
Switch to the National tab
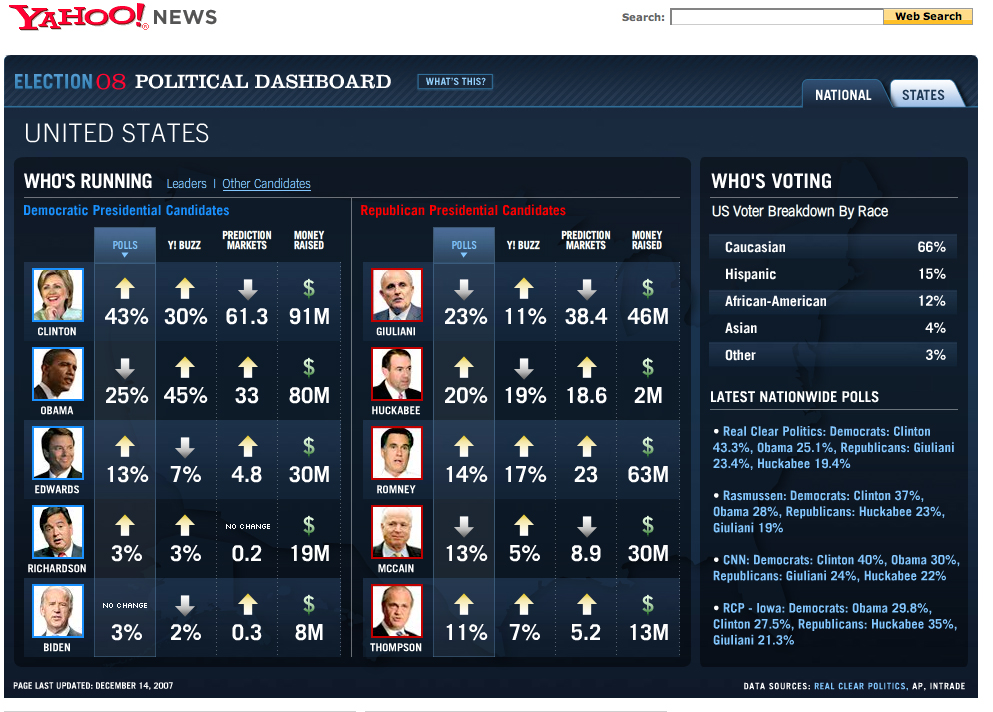tap(843, 94)
